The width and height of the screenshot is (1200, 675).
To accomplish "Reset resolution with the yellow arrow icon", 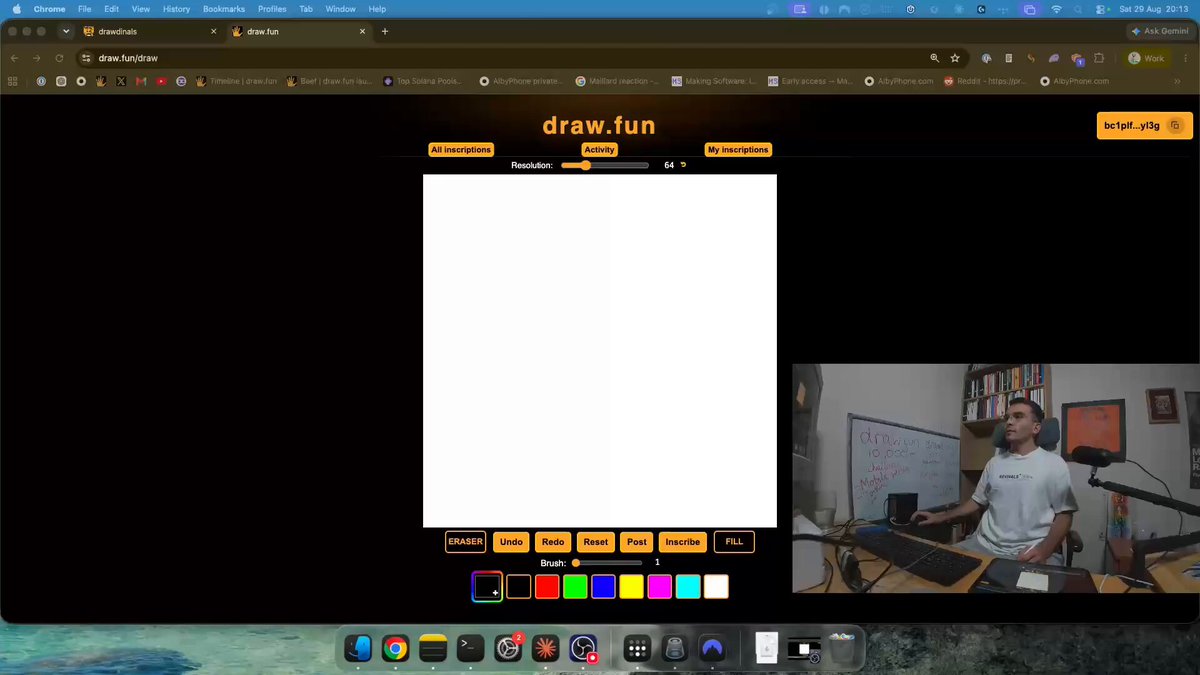I will click(684, 165).
